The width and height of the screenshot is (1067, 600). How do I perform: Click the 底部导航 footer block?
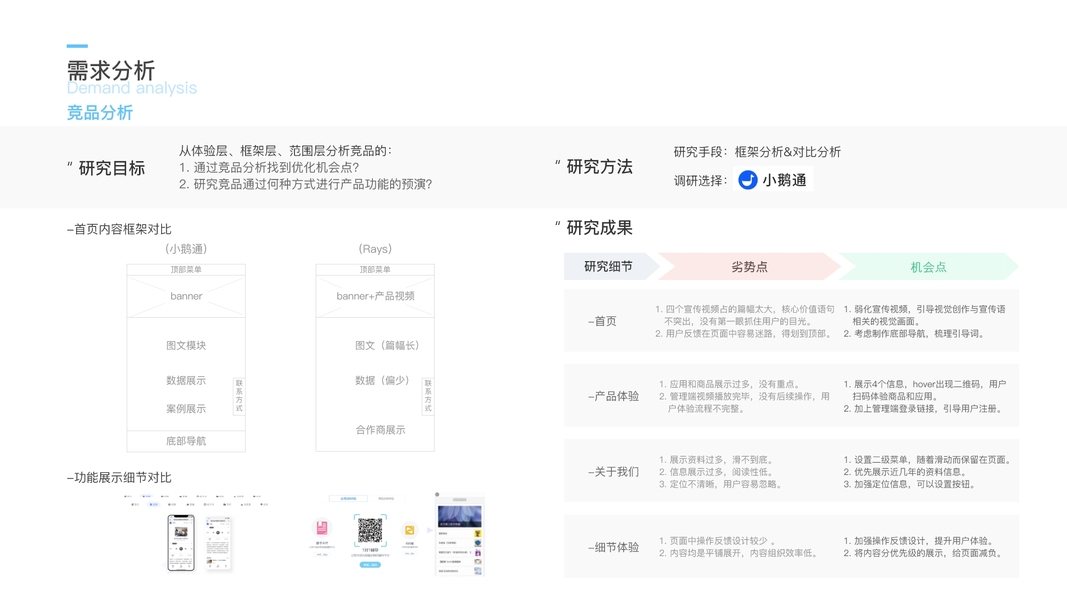(x=186, y=441)
